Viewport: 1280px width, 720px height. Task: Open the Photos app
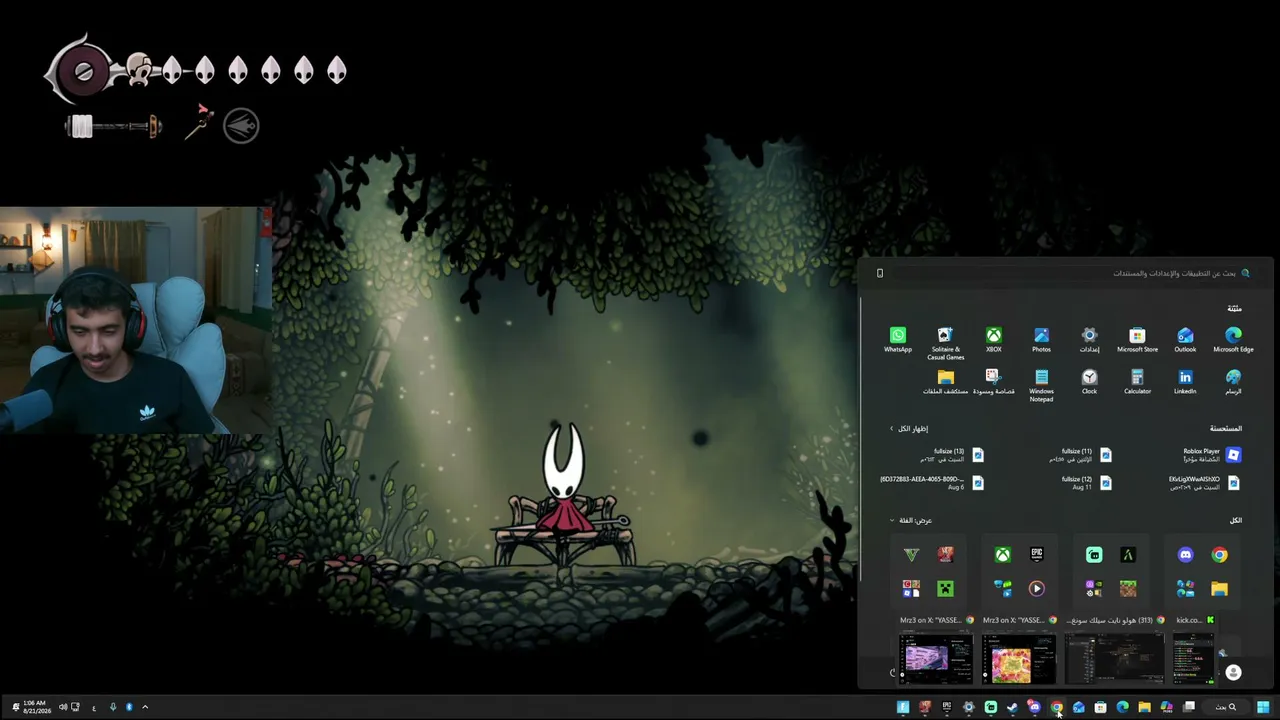click(x=1041, y=340)
